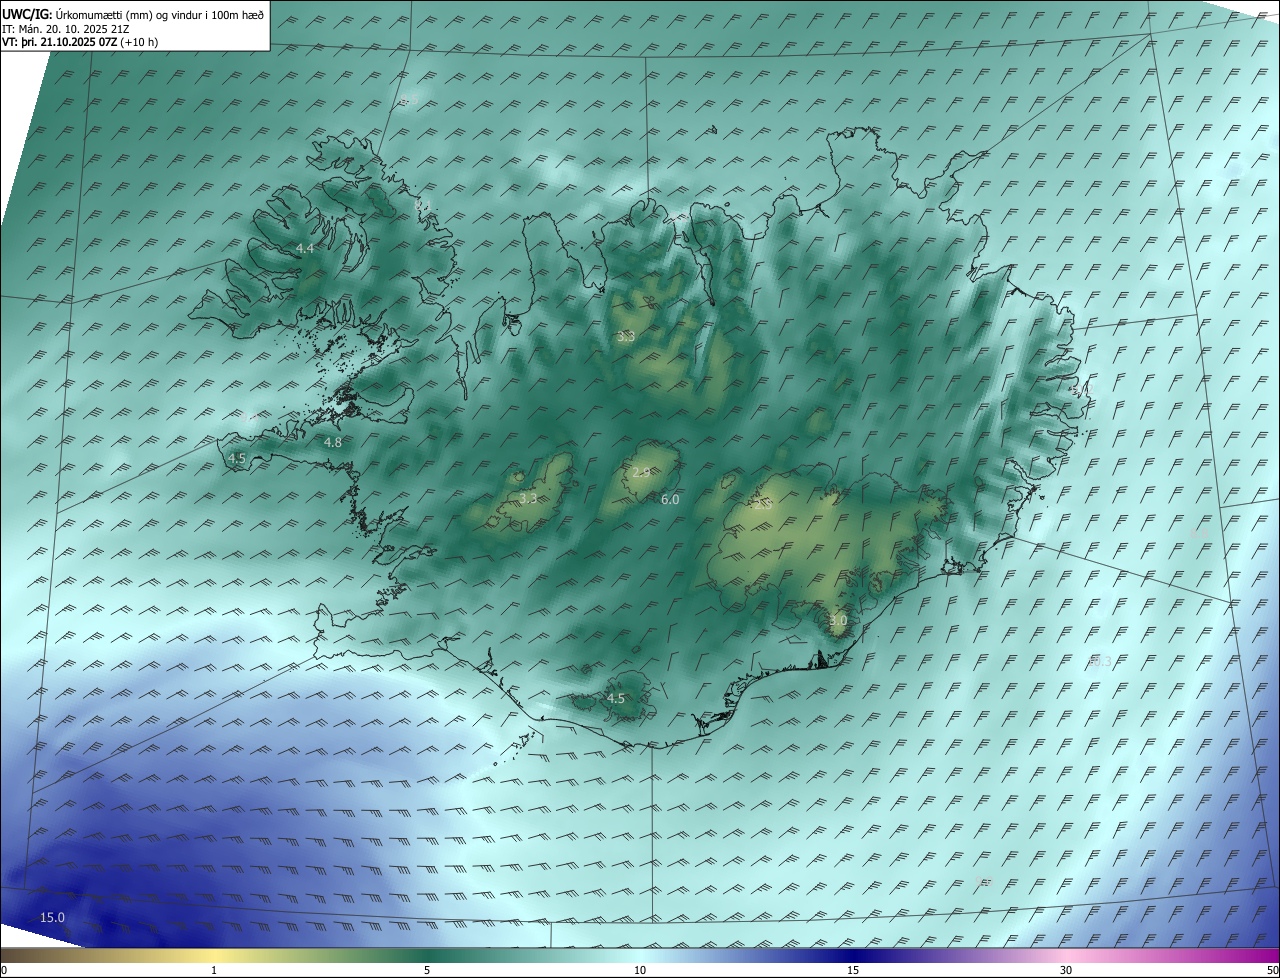
Task: Click the color scale tick labeled 10
Action: click(640, 971)
